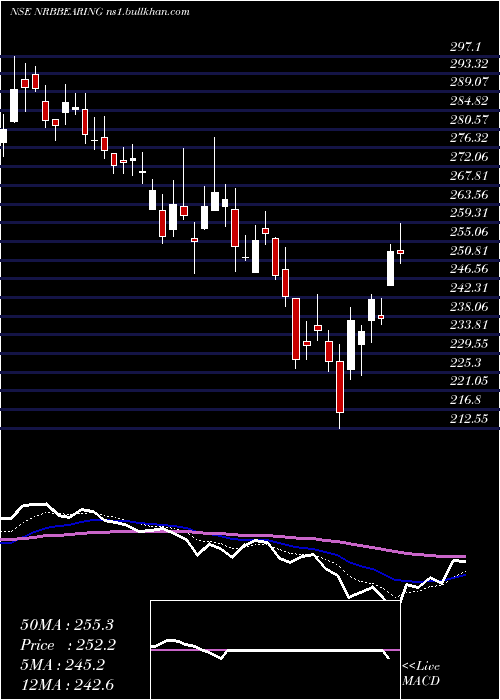Click the 267.81 price axis label

click(469, 176)
